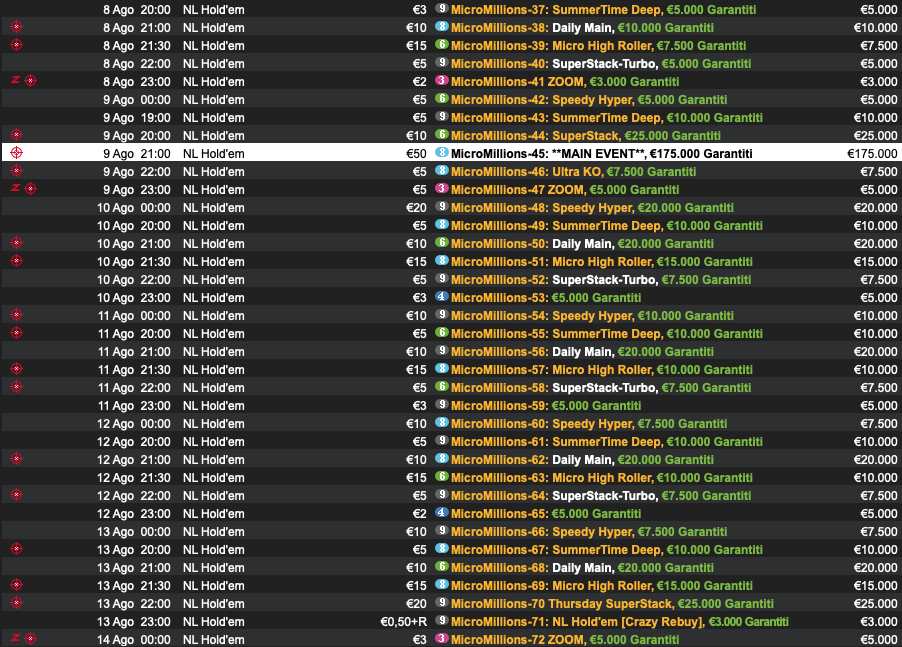Click the red Z icon for MicroMillions-47 ZOOM
The width and height of the screenshot is (902, 647).
(16, 189)
